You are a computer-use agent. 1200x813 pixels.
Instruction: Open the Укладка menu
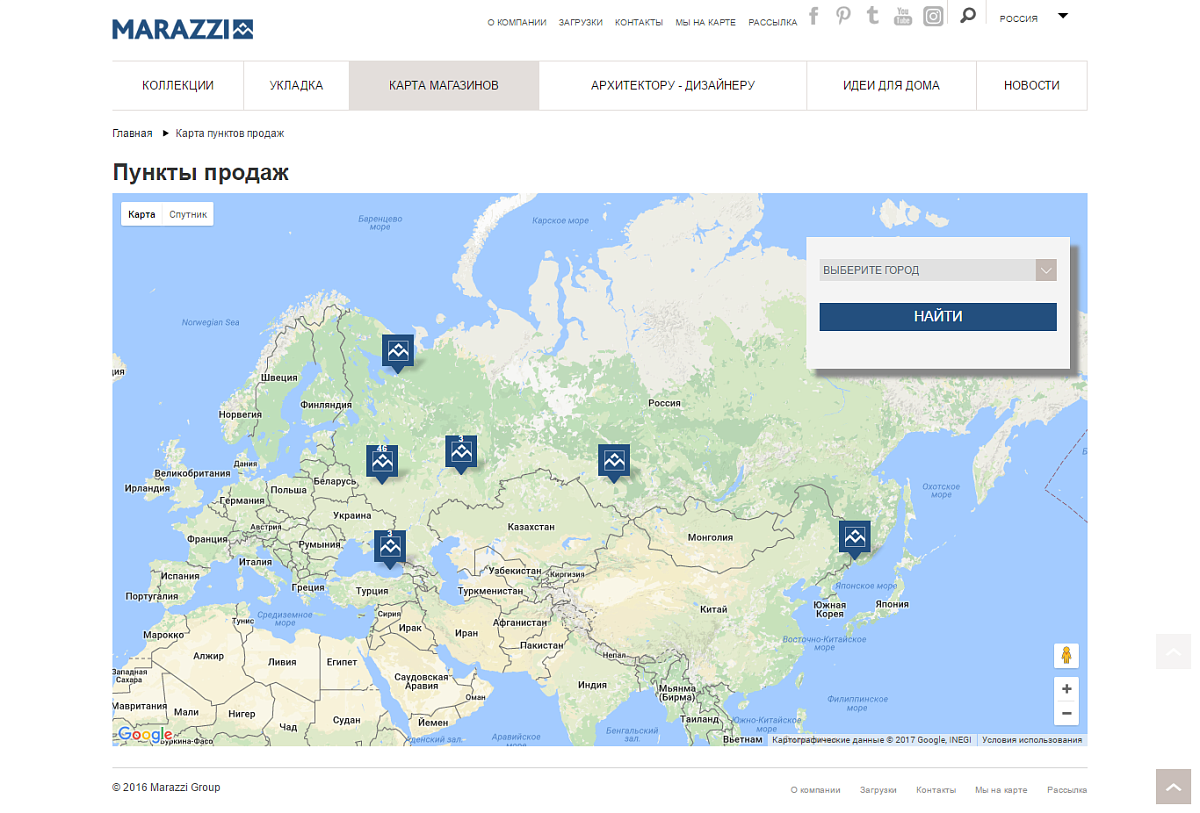pyautogui.click(x=296, y=85)
